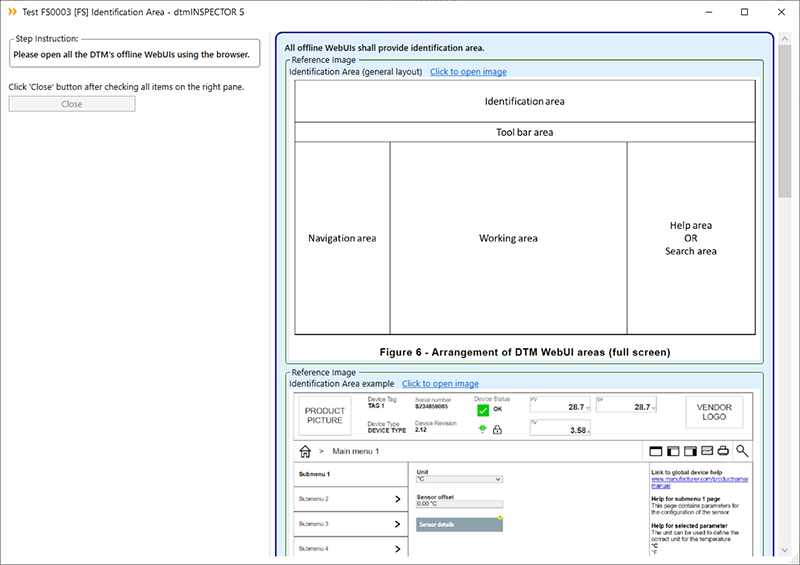The height and width of the screenshot is (565, 800).
Task: Expand the Submenu 2 chevron
Action: click(x=397, y=499)
